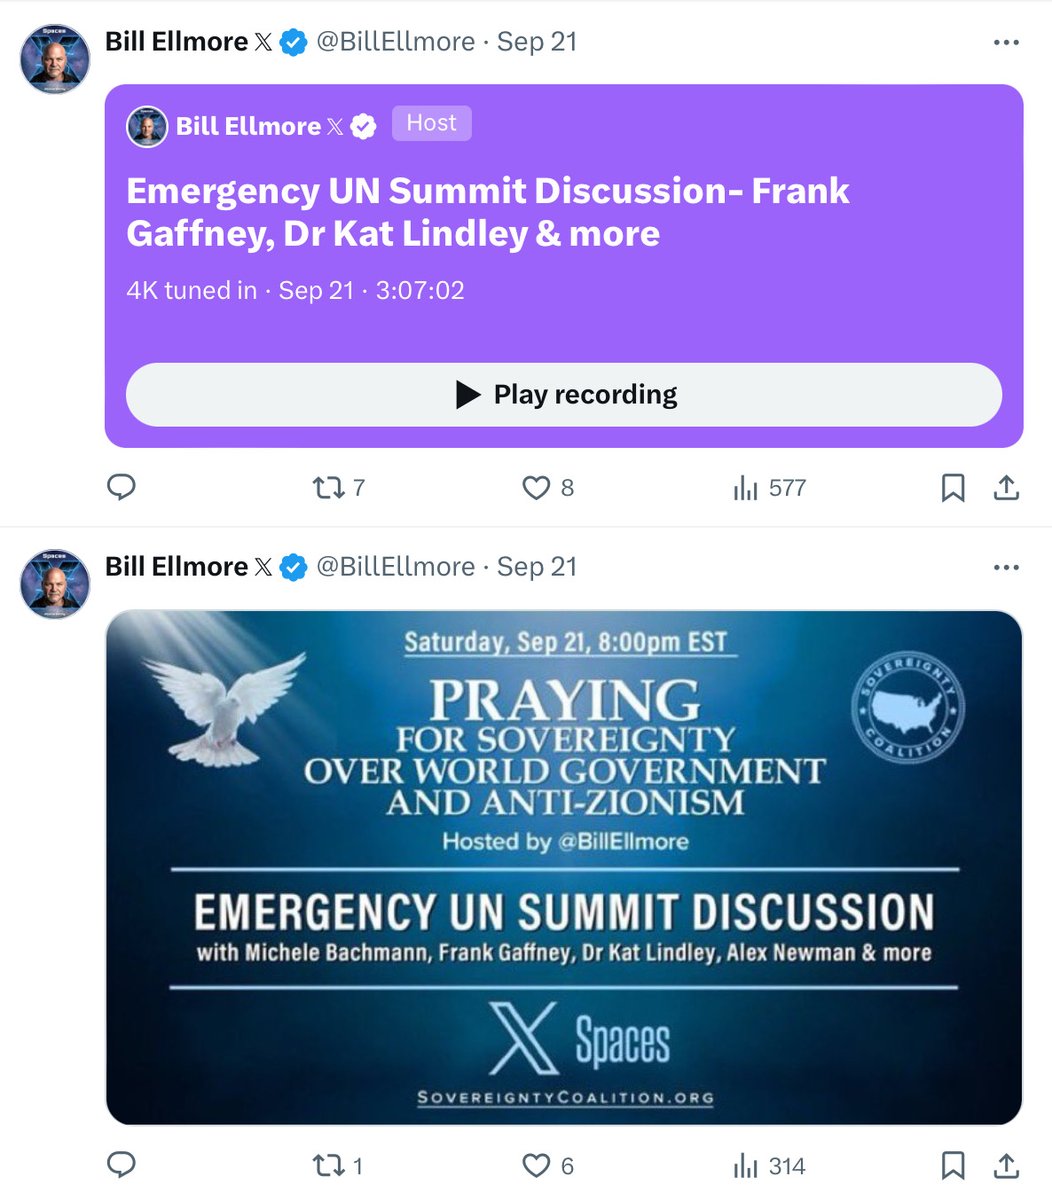View analytics showing 577 views
This screenshot has width=1052, height=1200.
[769, 488]
